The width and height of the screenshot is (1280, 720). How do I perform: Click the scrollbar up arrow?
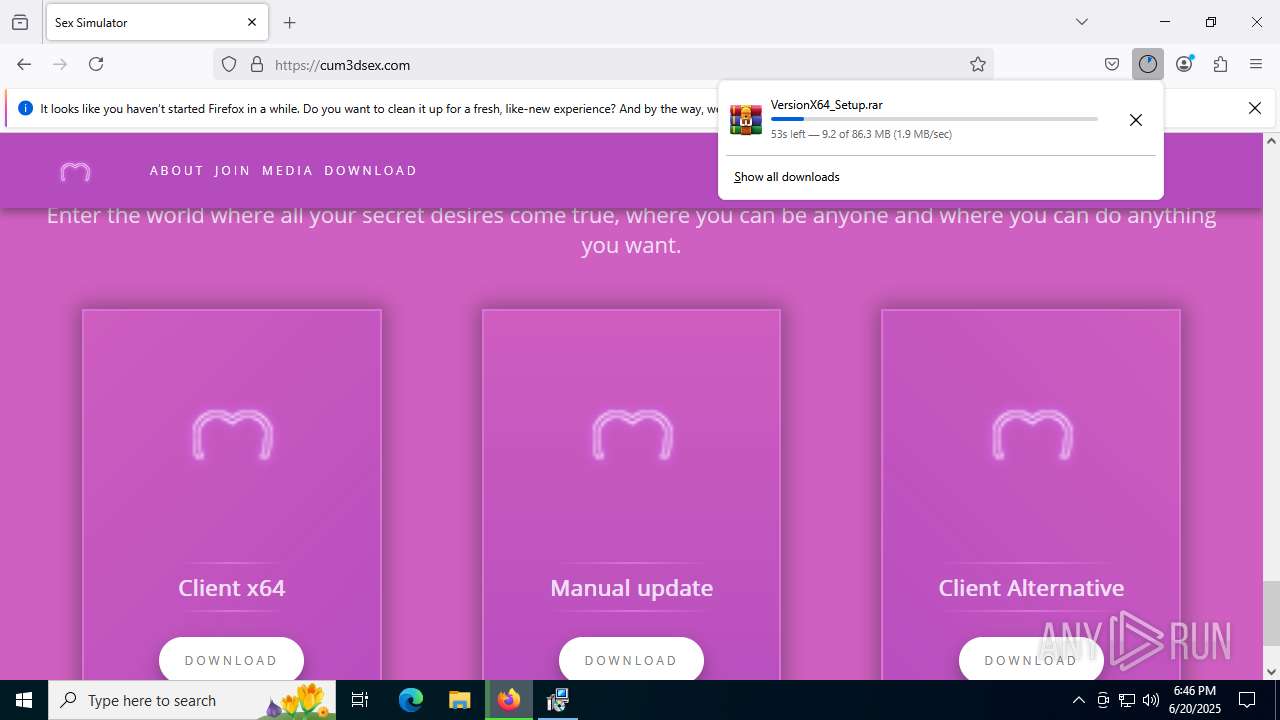point(1272,141)
